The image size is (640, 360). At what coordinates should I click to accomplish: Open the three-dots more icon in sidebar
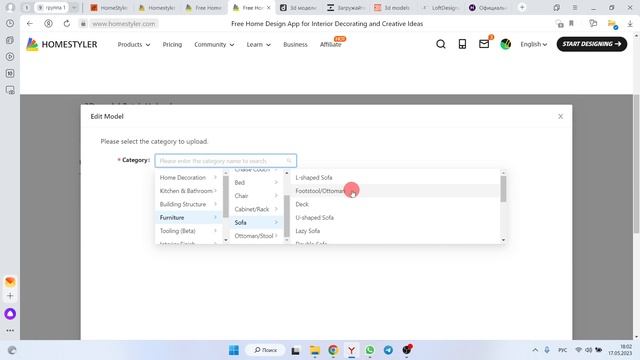pyautogui.click(x=10, y=330)
